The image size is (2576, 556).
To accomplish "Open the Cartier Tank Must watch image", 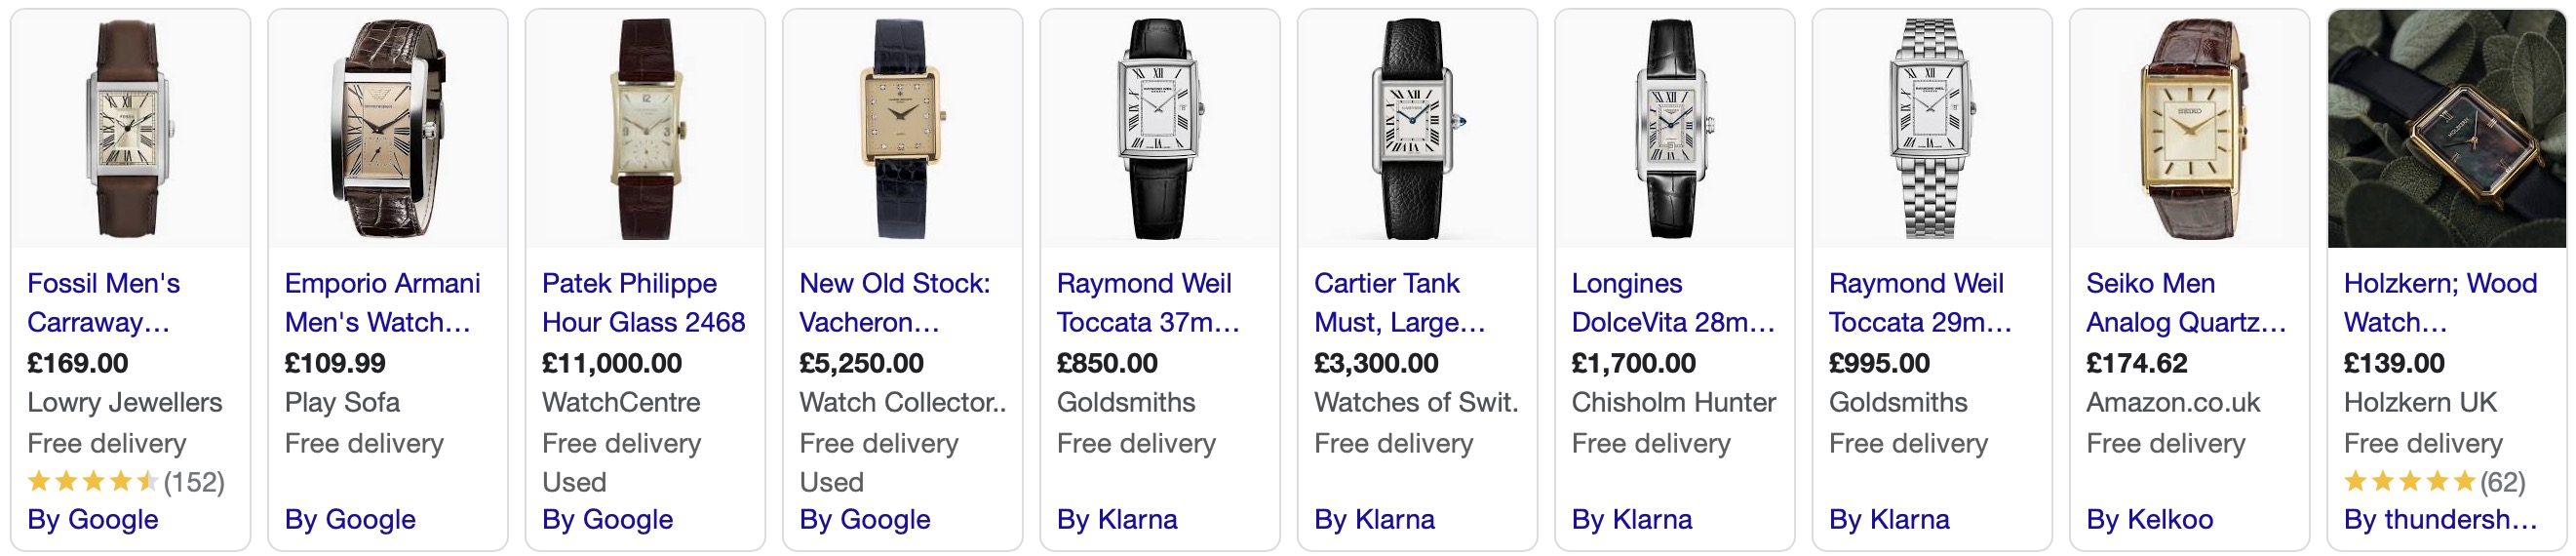I will (x=1417, y=129).
